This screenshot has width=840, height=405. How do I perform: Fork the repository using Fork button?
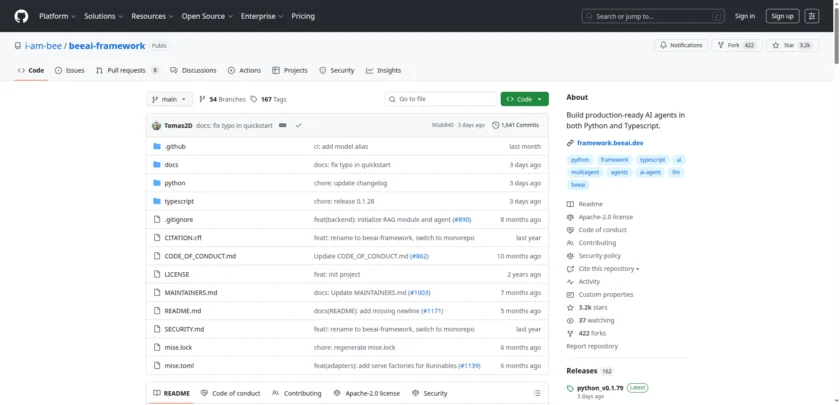(737, 46)
